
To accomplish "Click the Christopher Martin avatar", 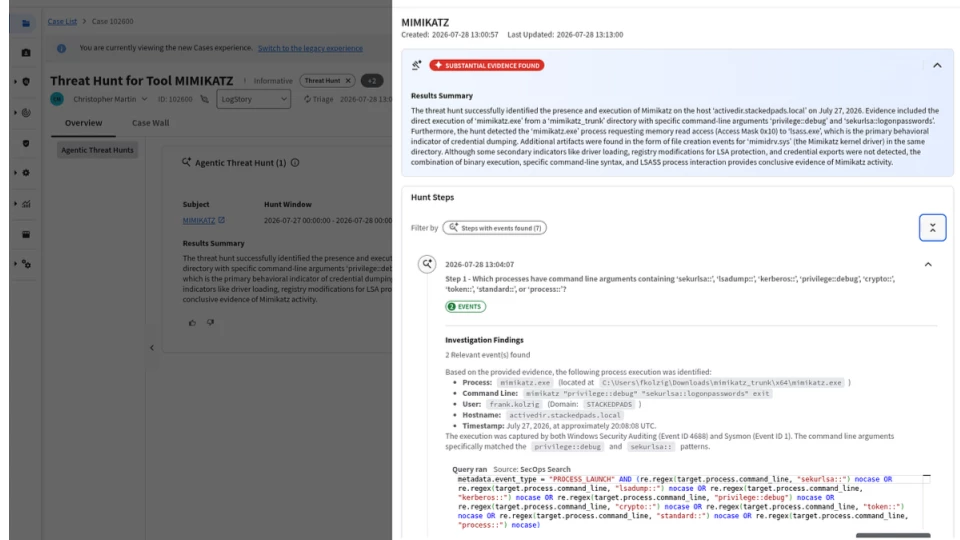I will click(x=57, y=99).
